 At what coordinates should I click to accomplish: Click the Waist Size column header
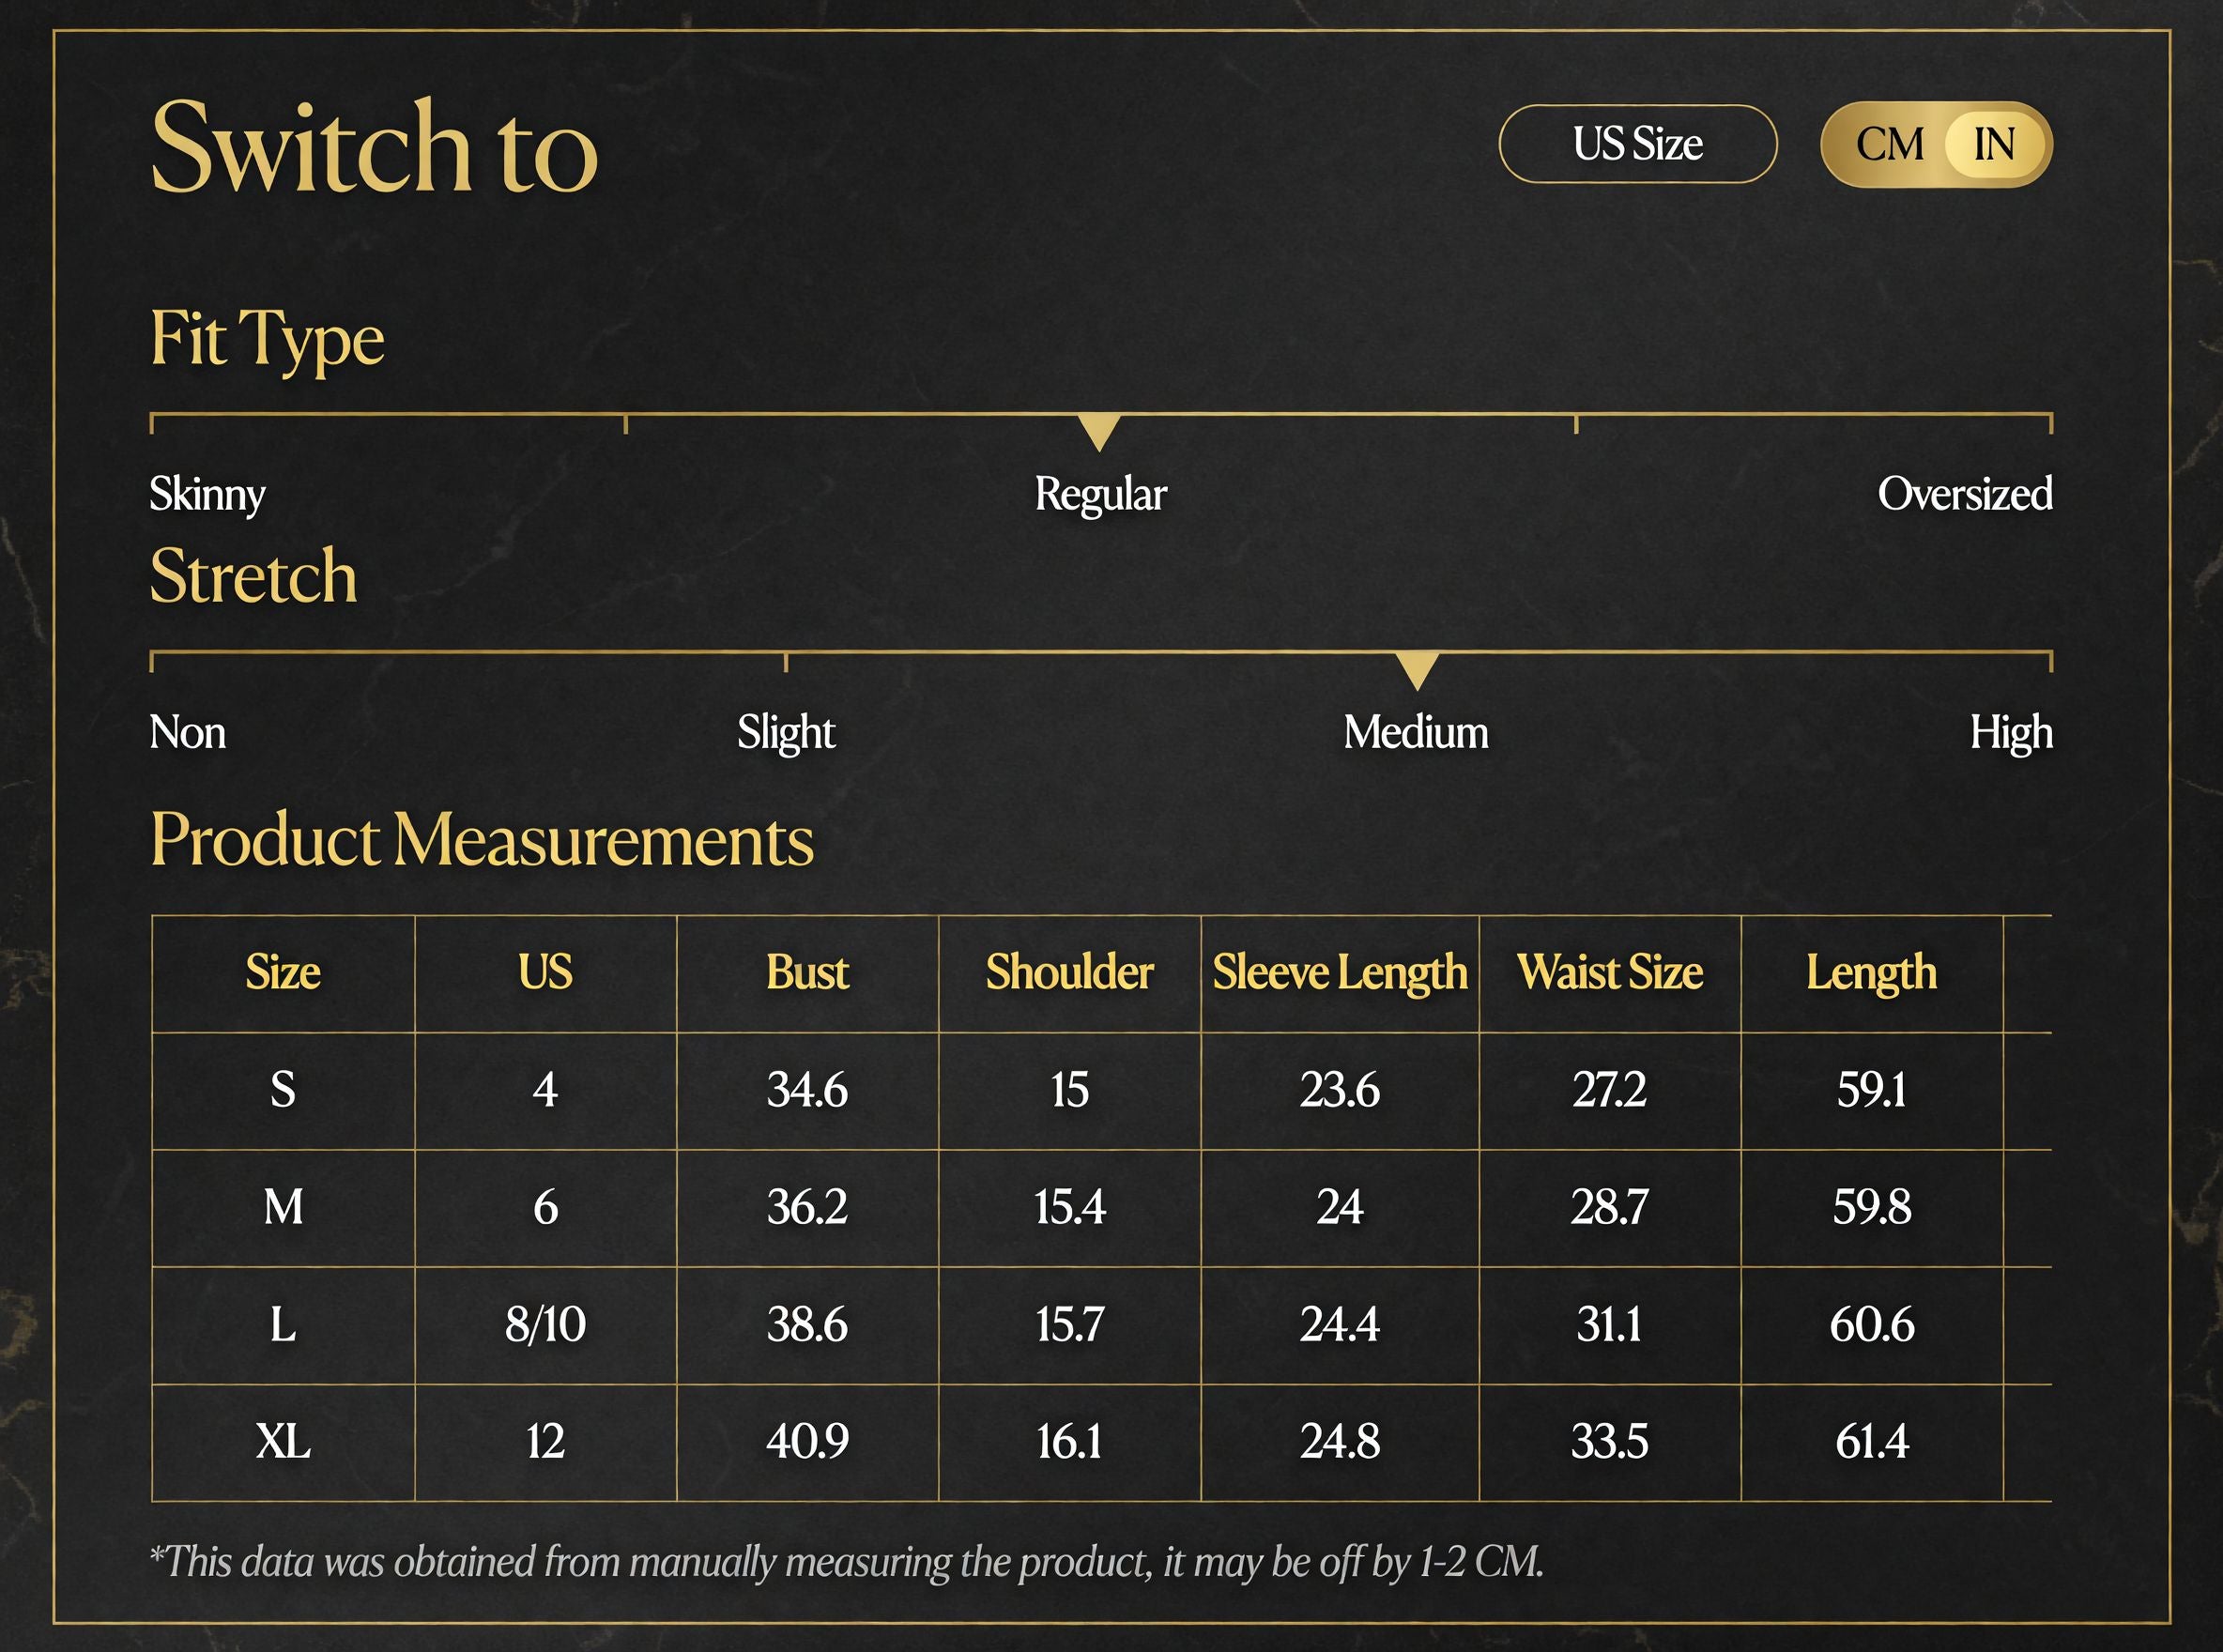coord(1610,972)
